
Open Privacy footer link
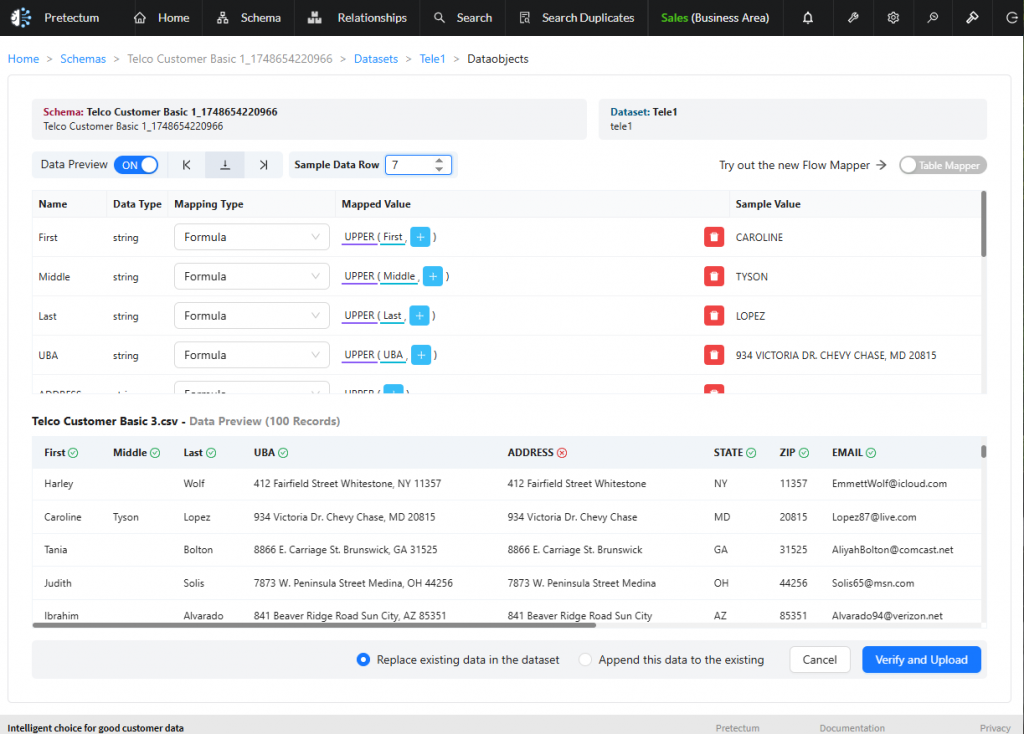click(x=995, y=727)
